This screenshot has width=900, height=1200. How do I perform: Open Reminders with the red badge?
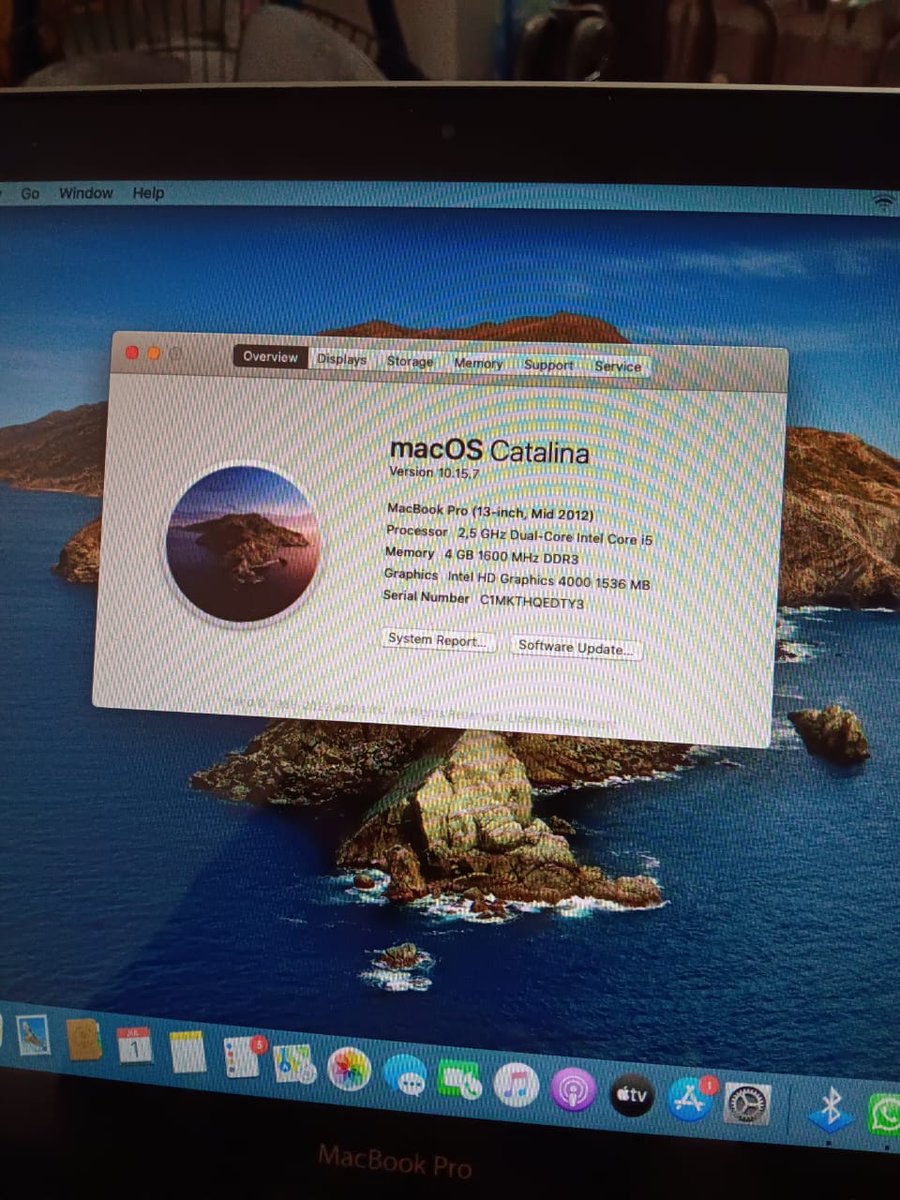tap(242, 1056)
